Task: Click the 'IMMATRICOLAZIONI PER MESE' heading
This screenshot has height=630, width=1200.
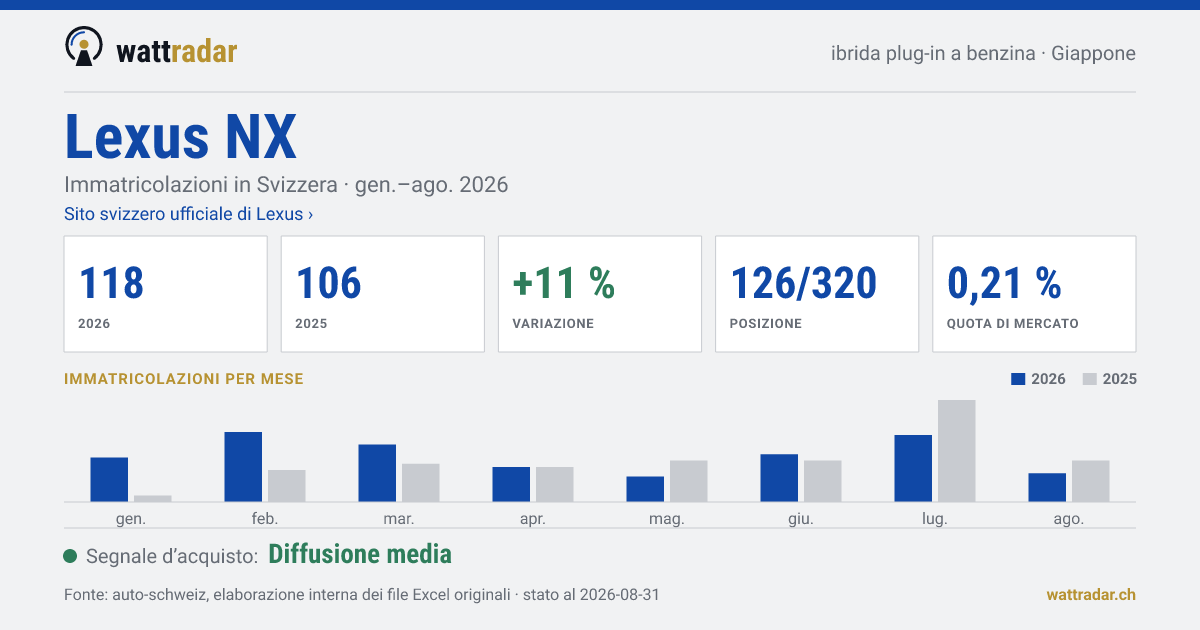Action: [184, 379]
